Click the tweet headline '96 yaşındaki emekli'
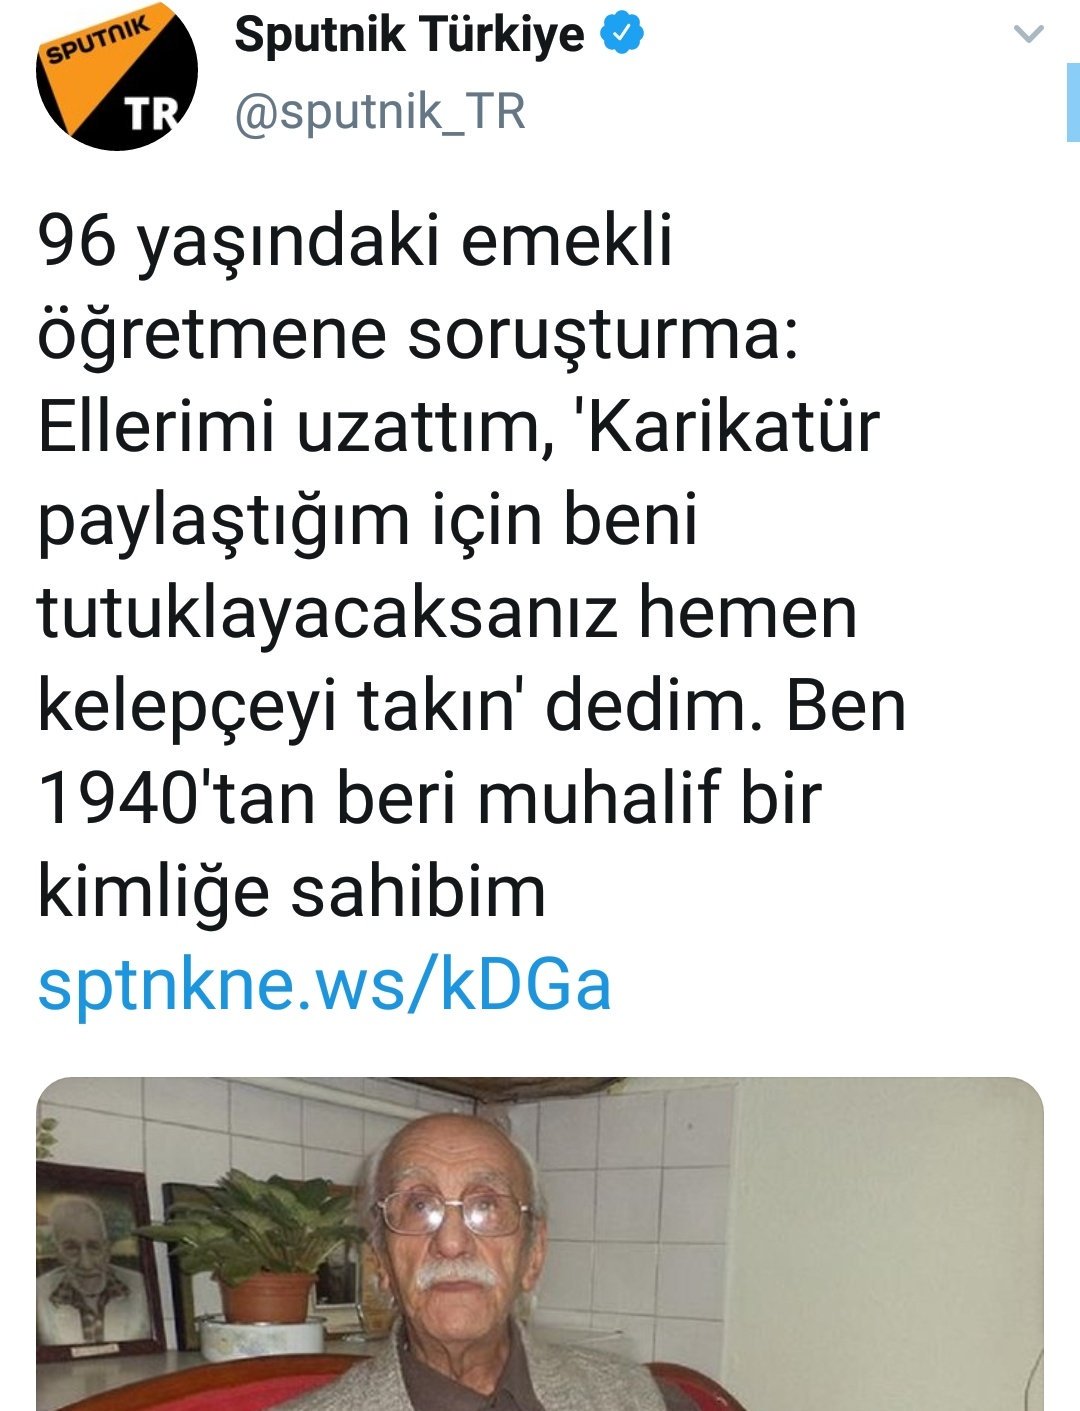 click(x=355, y=243)
